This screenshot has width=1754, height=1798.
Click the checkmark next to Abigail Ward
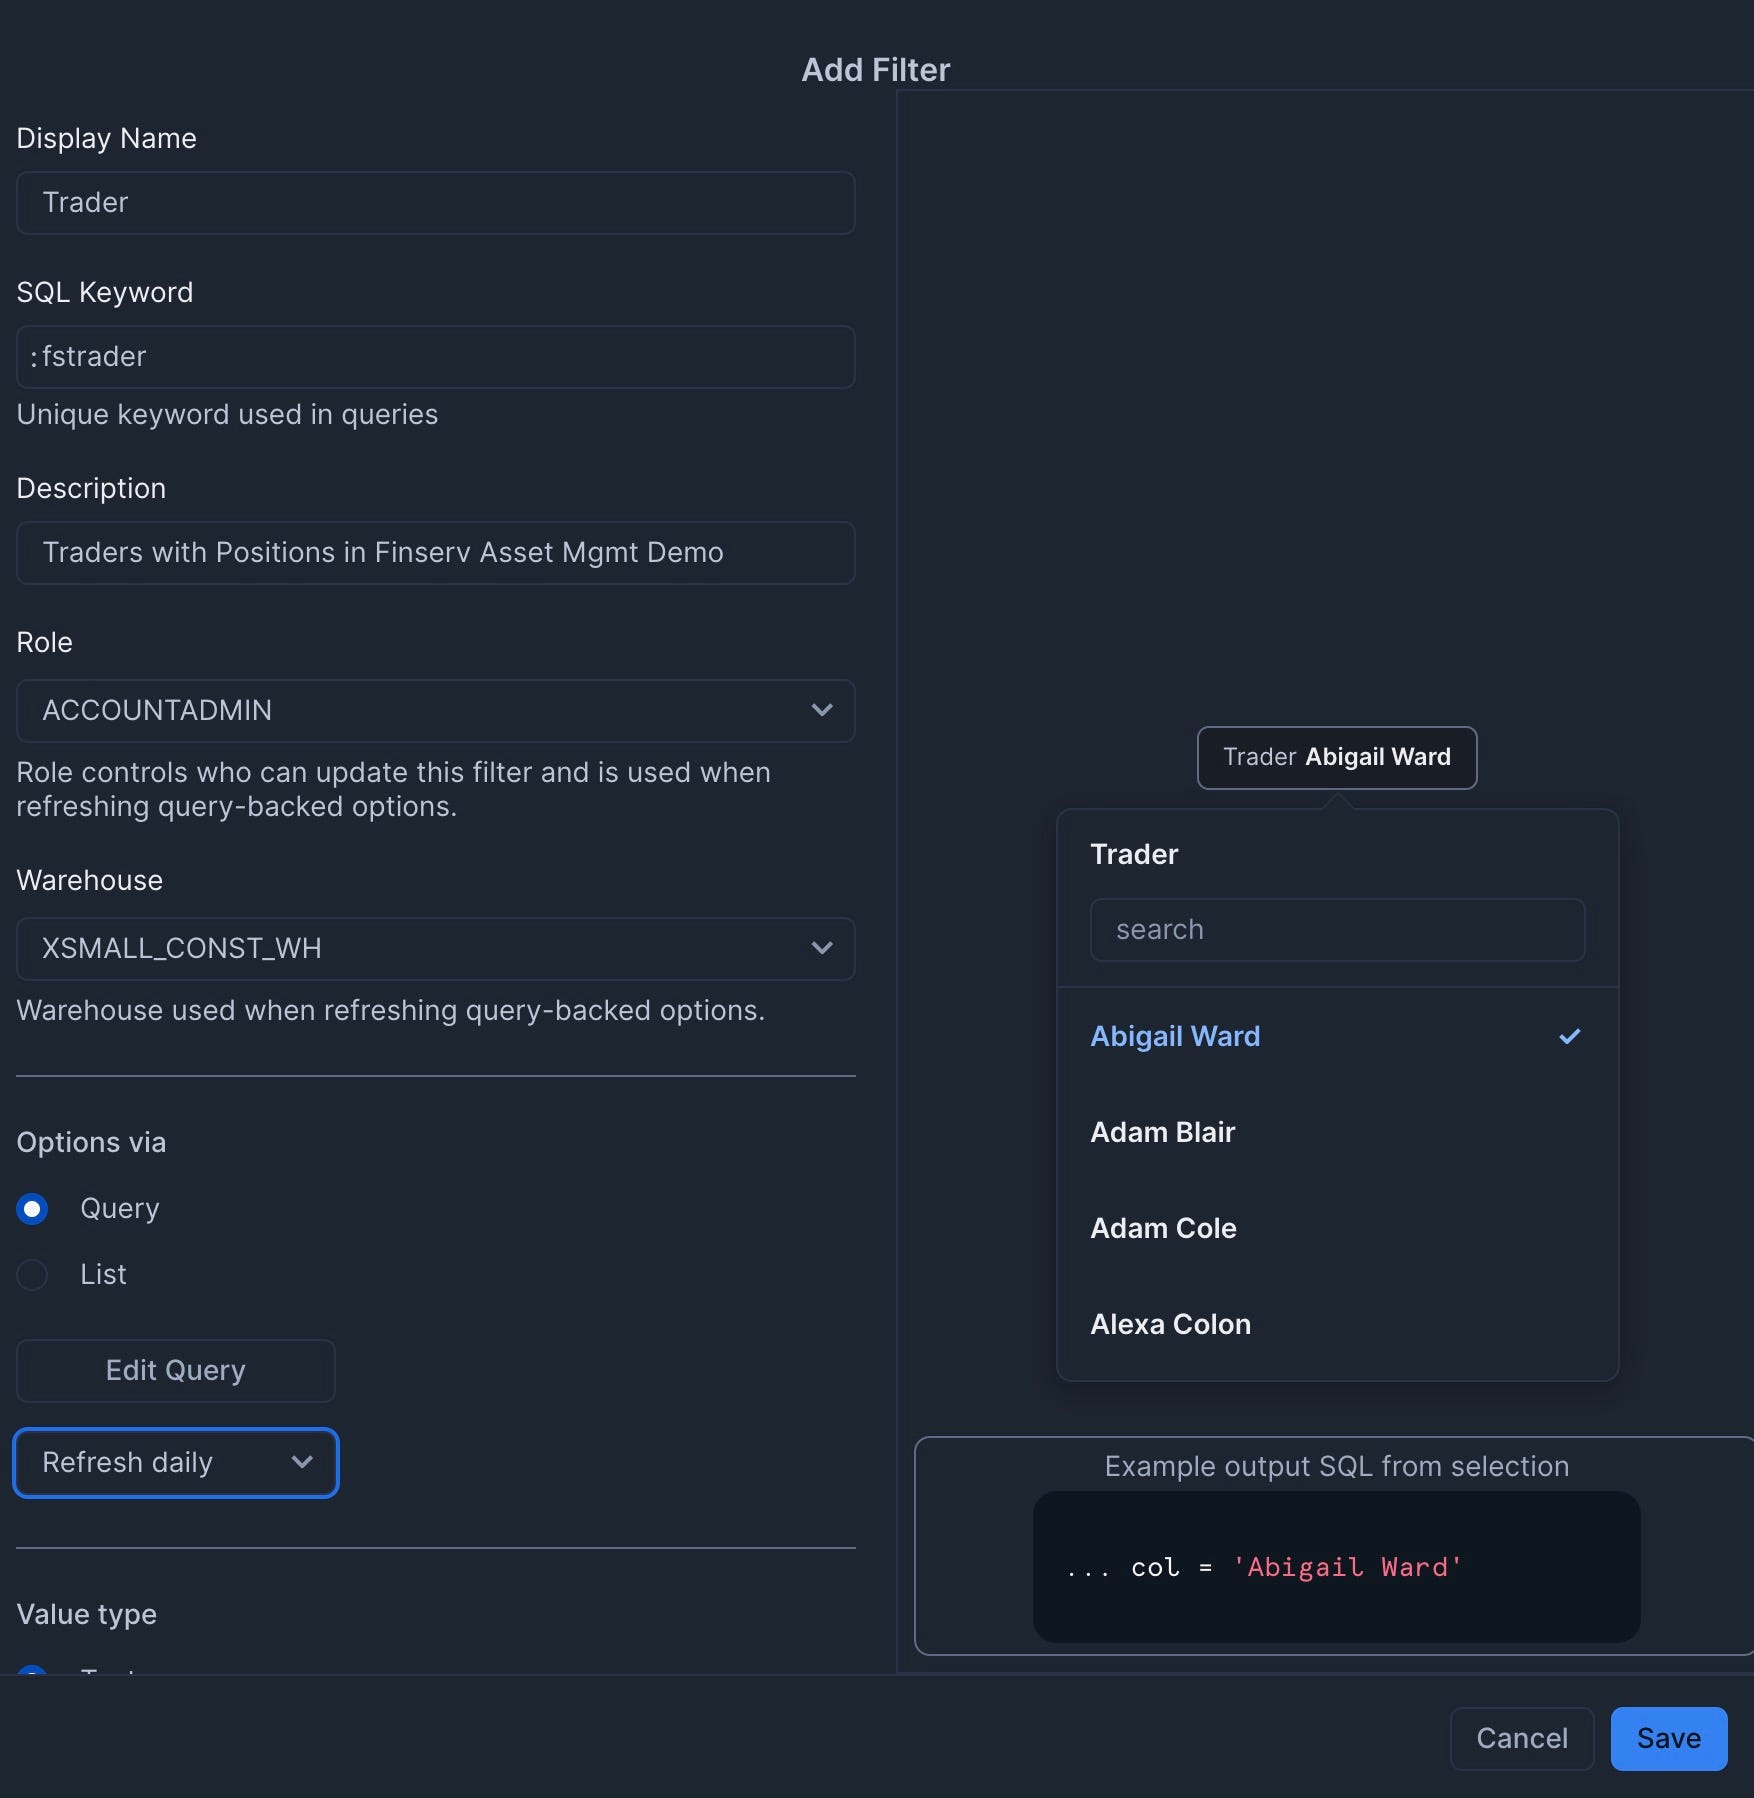[1569, 1036]
